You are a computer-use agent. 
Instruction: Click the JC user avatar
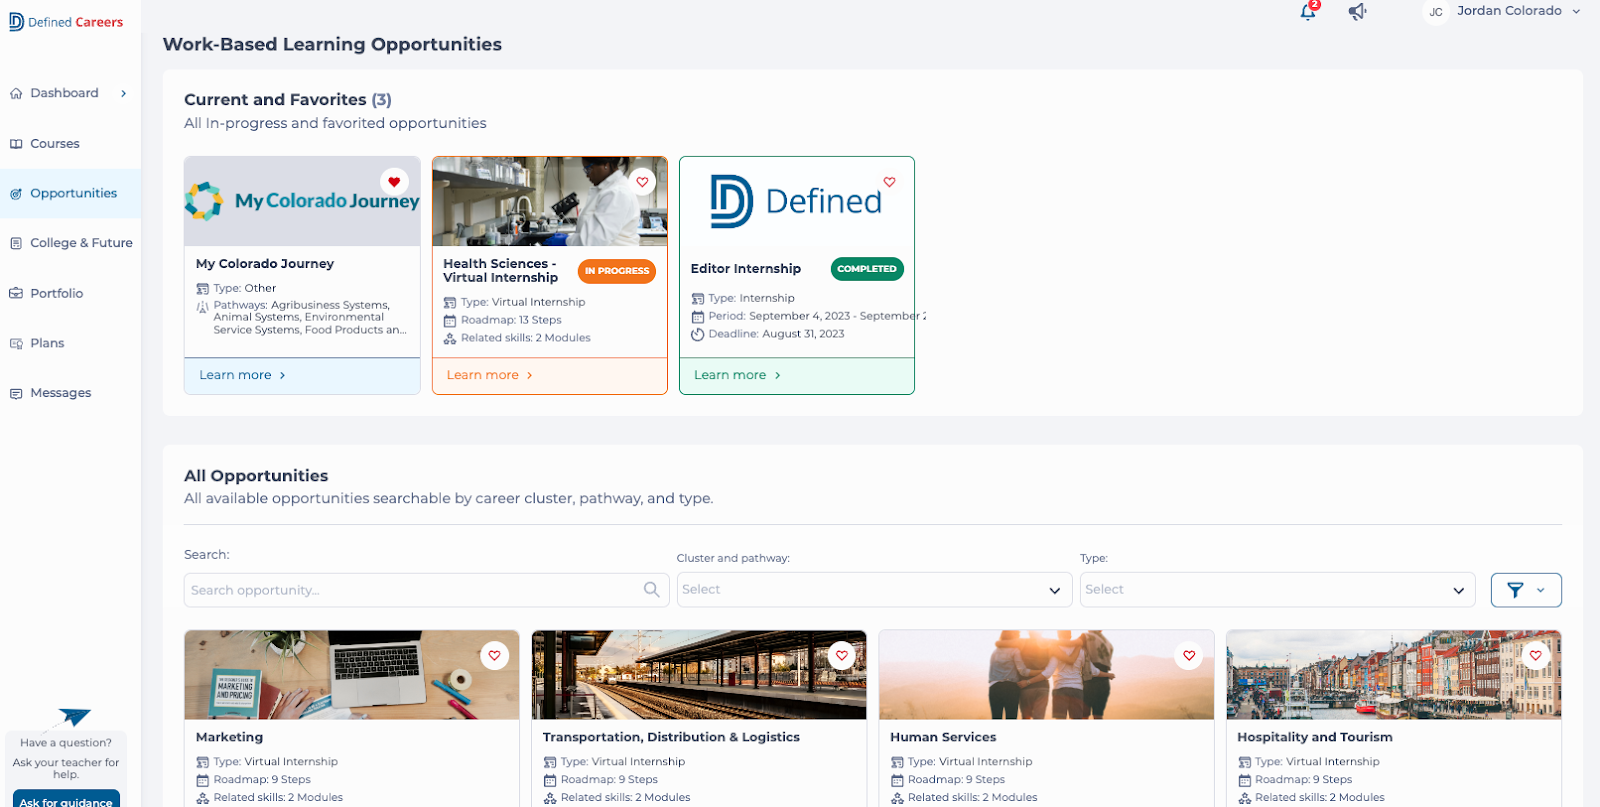(x=1436, y=12)
